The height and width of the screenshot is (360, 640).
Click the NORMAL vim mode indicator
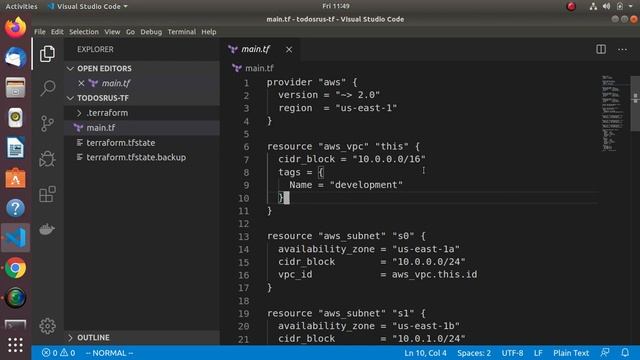point(109,353)
